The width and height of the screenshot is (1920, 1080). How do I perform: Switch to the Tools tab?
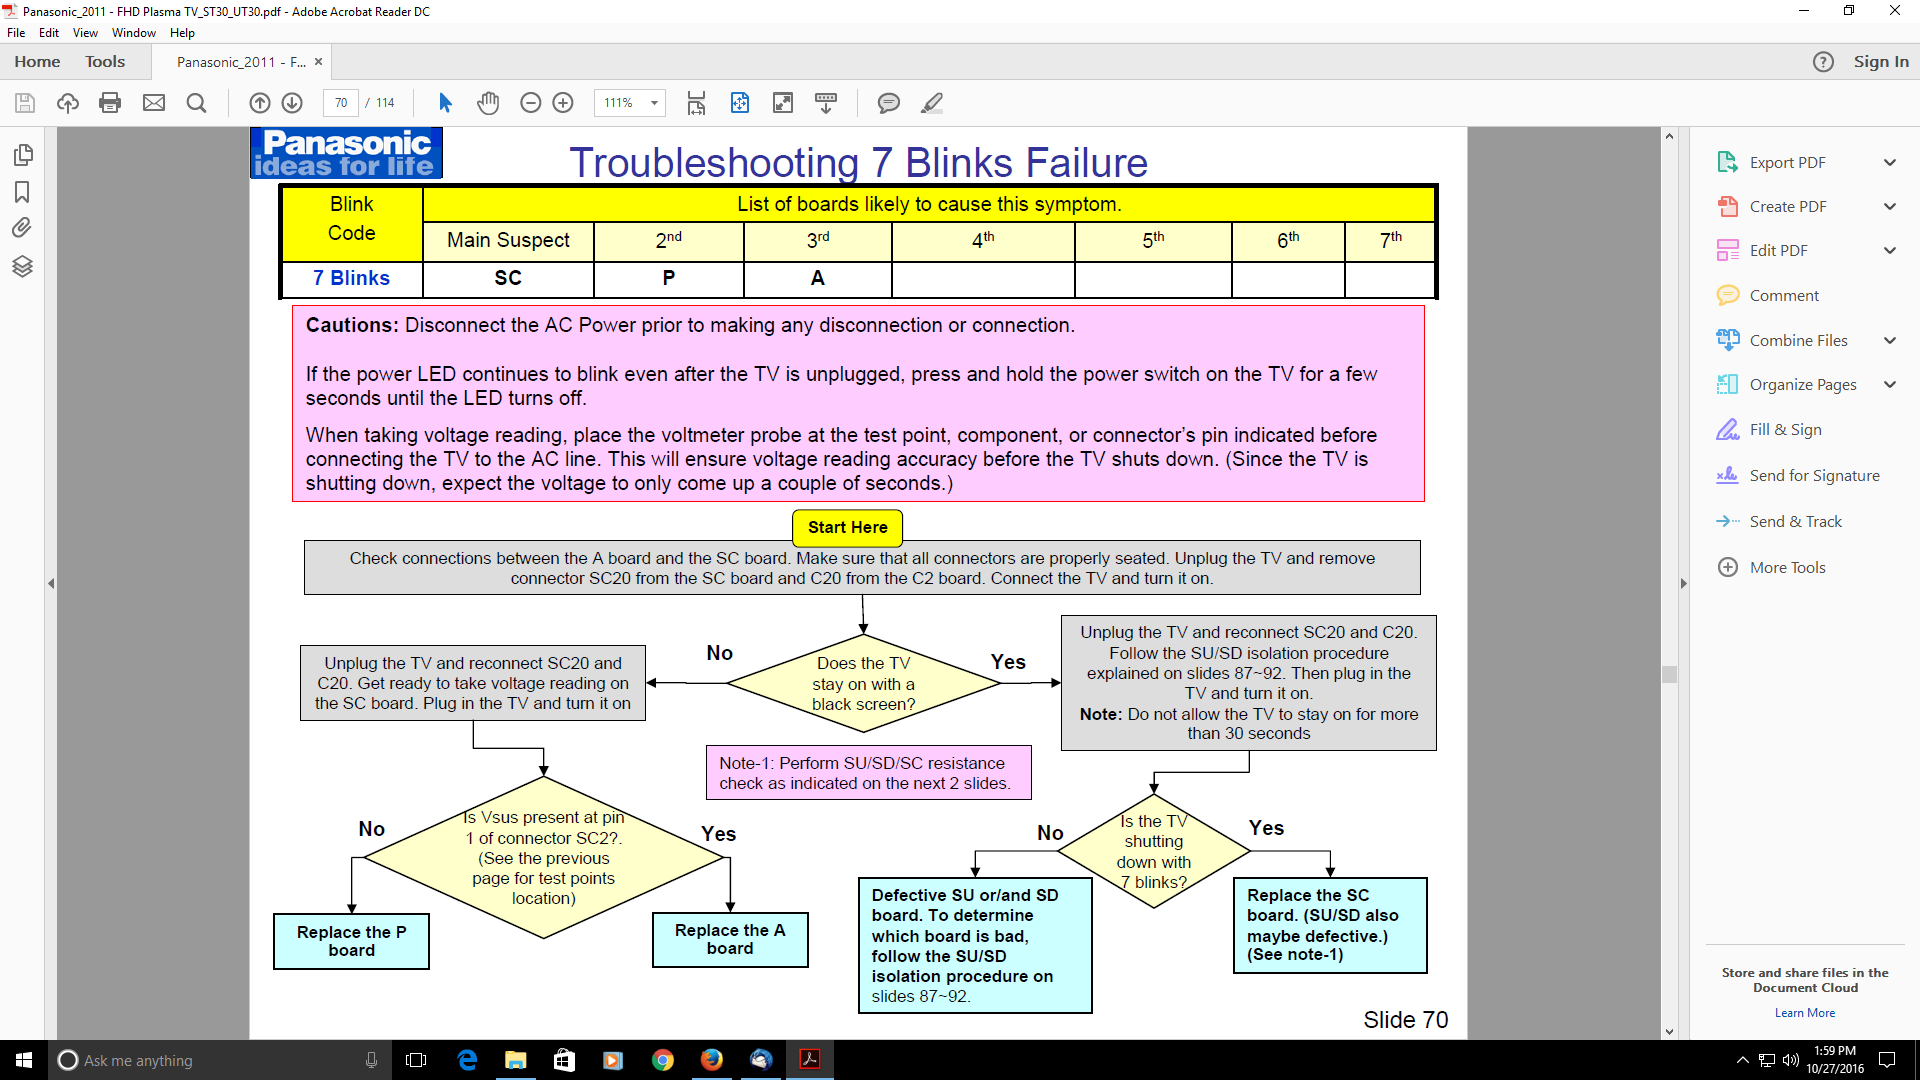pyautogui.click(x=105, y=62)
